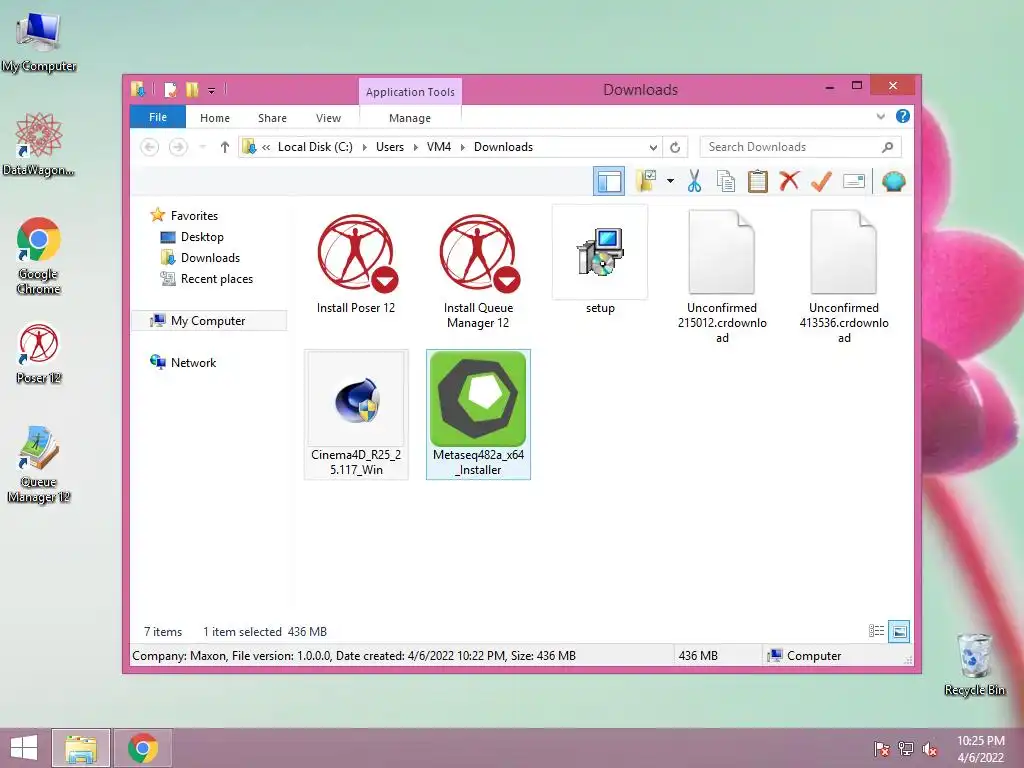1024x768 pixels.
Task: Select My Computer in the navigation pane
Action: [209, 321]
